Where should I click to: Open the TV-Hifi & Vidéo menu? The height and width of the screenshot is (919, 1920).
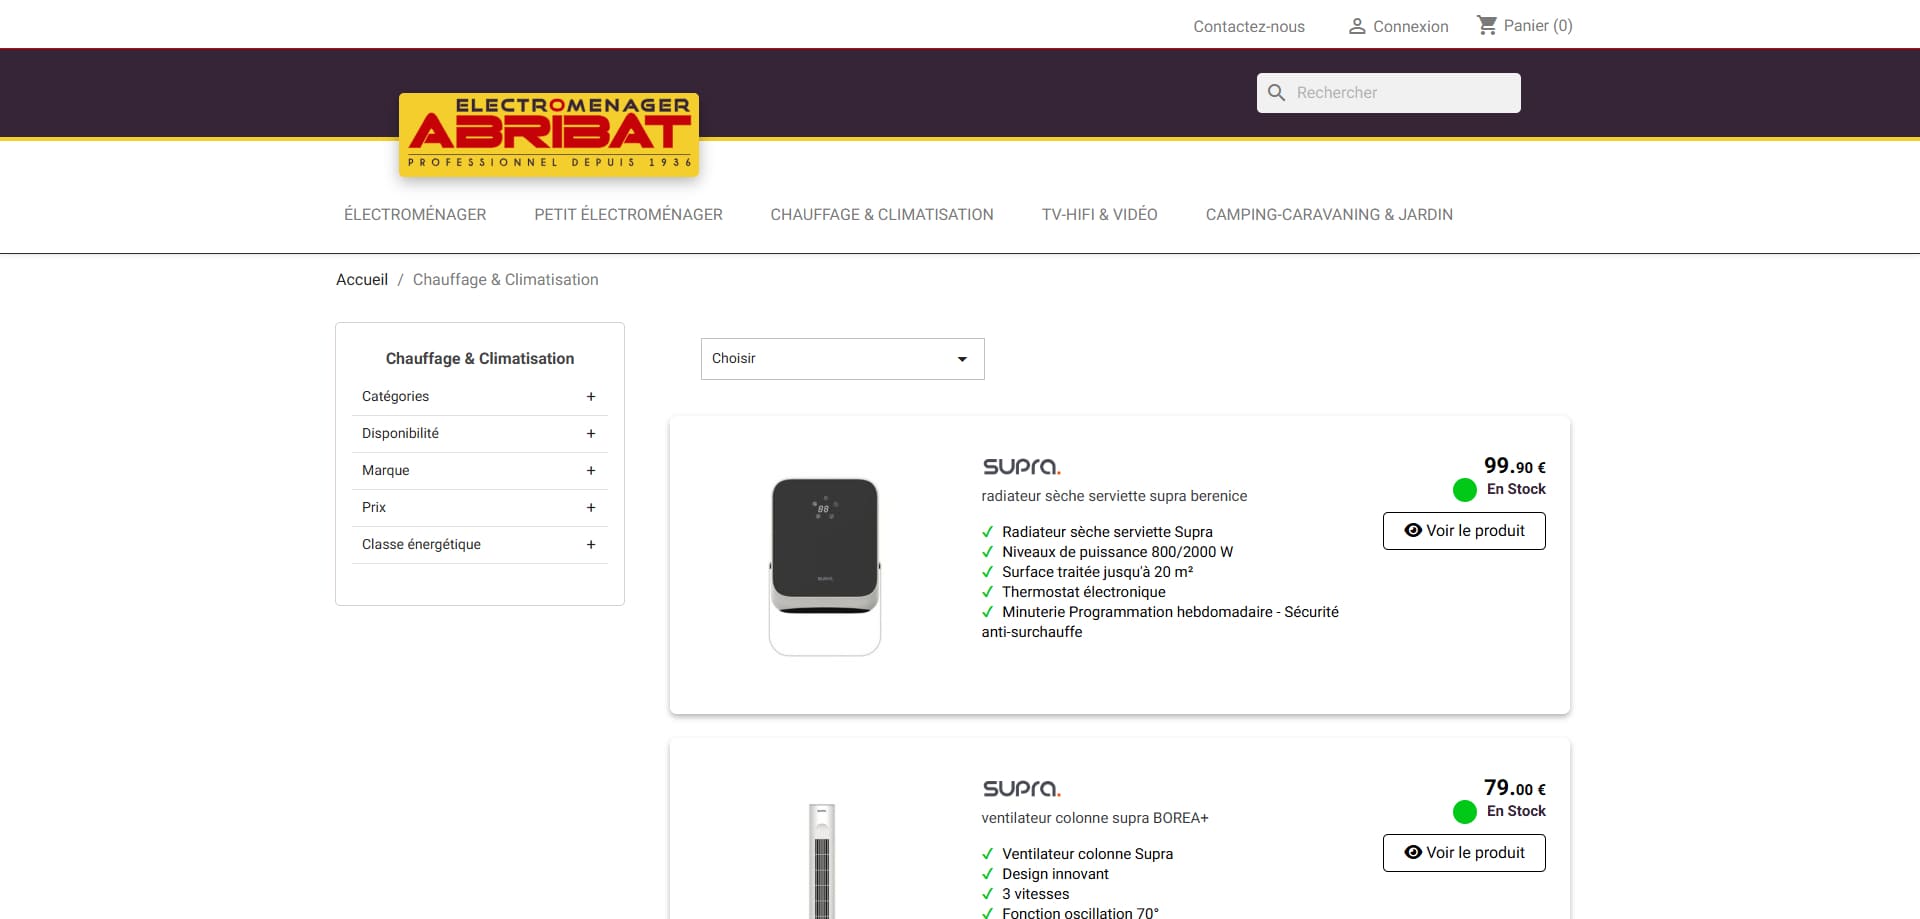1099,214
